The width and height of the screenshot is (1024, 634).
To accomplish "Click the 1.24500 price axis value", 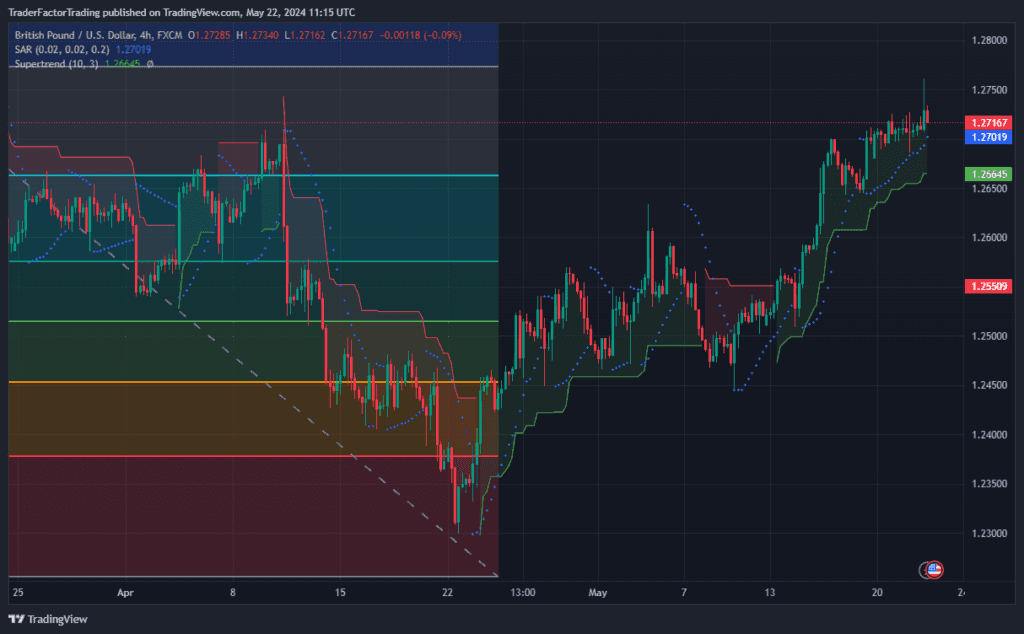I will pyautogui.click(x=989, y=385).
